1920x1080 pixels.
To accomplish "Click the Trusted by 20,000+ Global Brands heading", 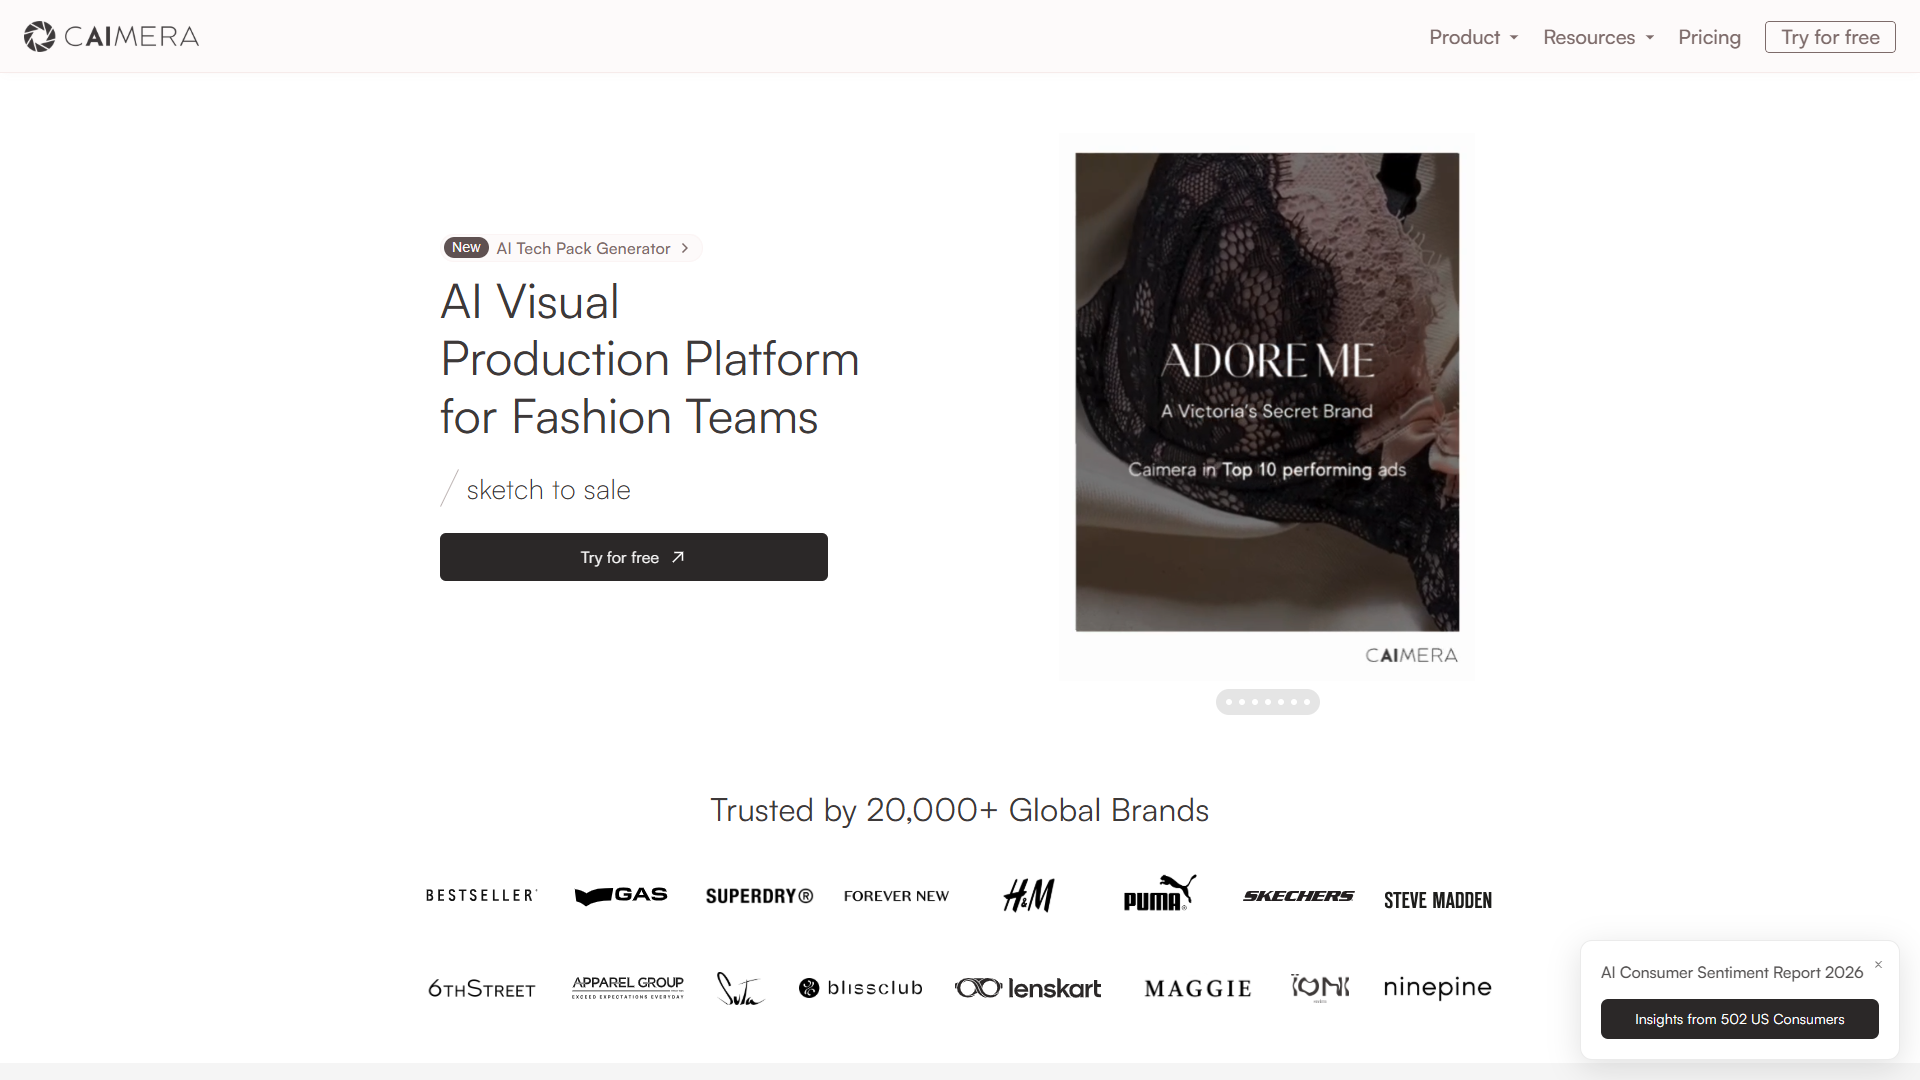I will [x=959, y=810].
